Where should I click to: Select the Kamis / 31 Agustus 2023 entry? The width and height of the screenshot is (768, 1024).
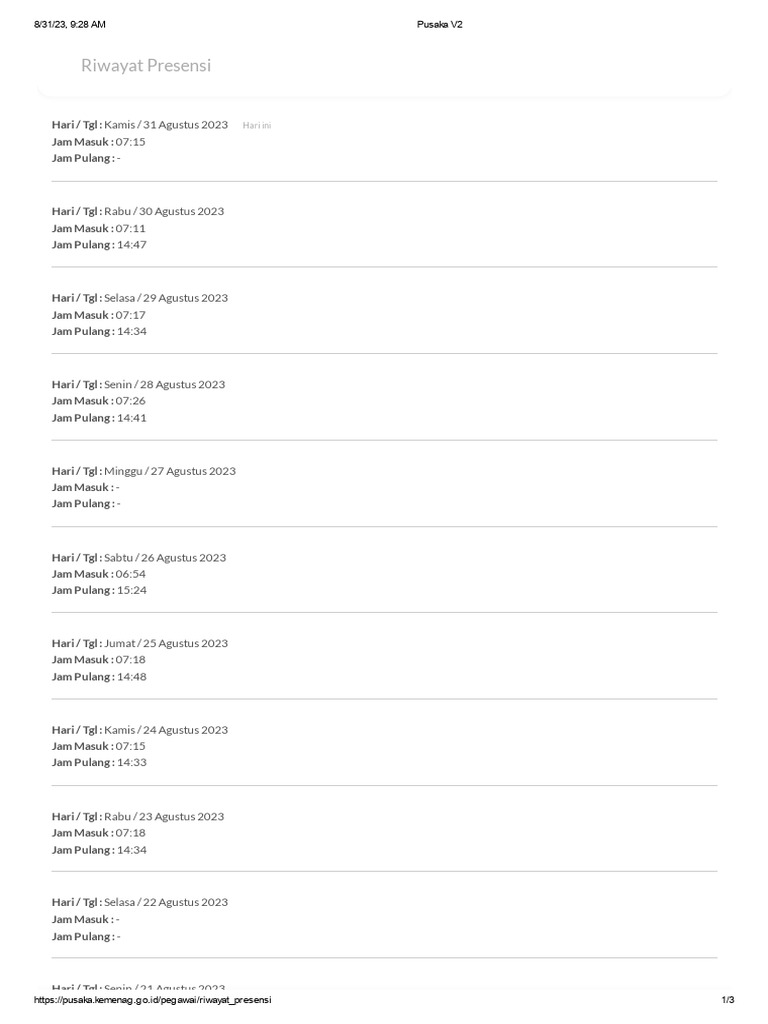pos(166,125)
